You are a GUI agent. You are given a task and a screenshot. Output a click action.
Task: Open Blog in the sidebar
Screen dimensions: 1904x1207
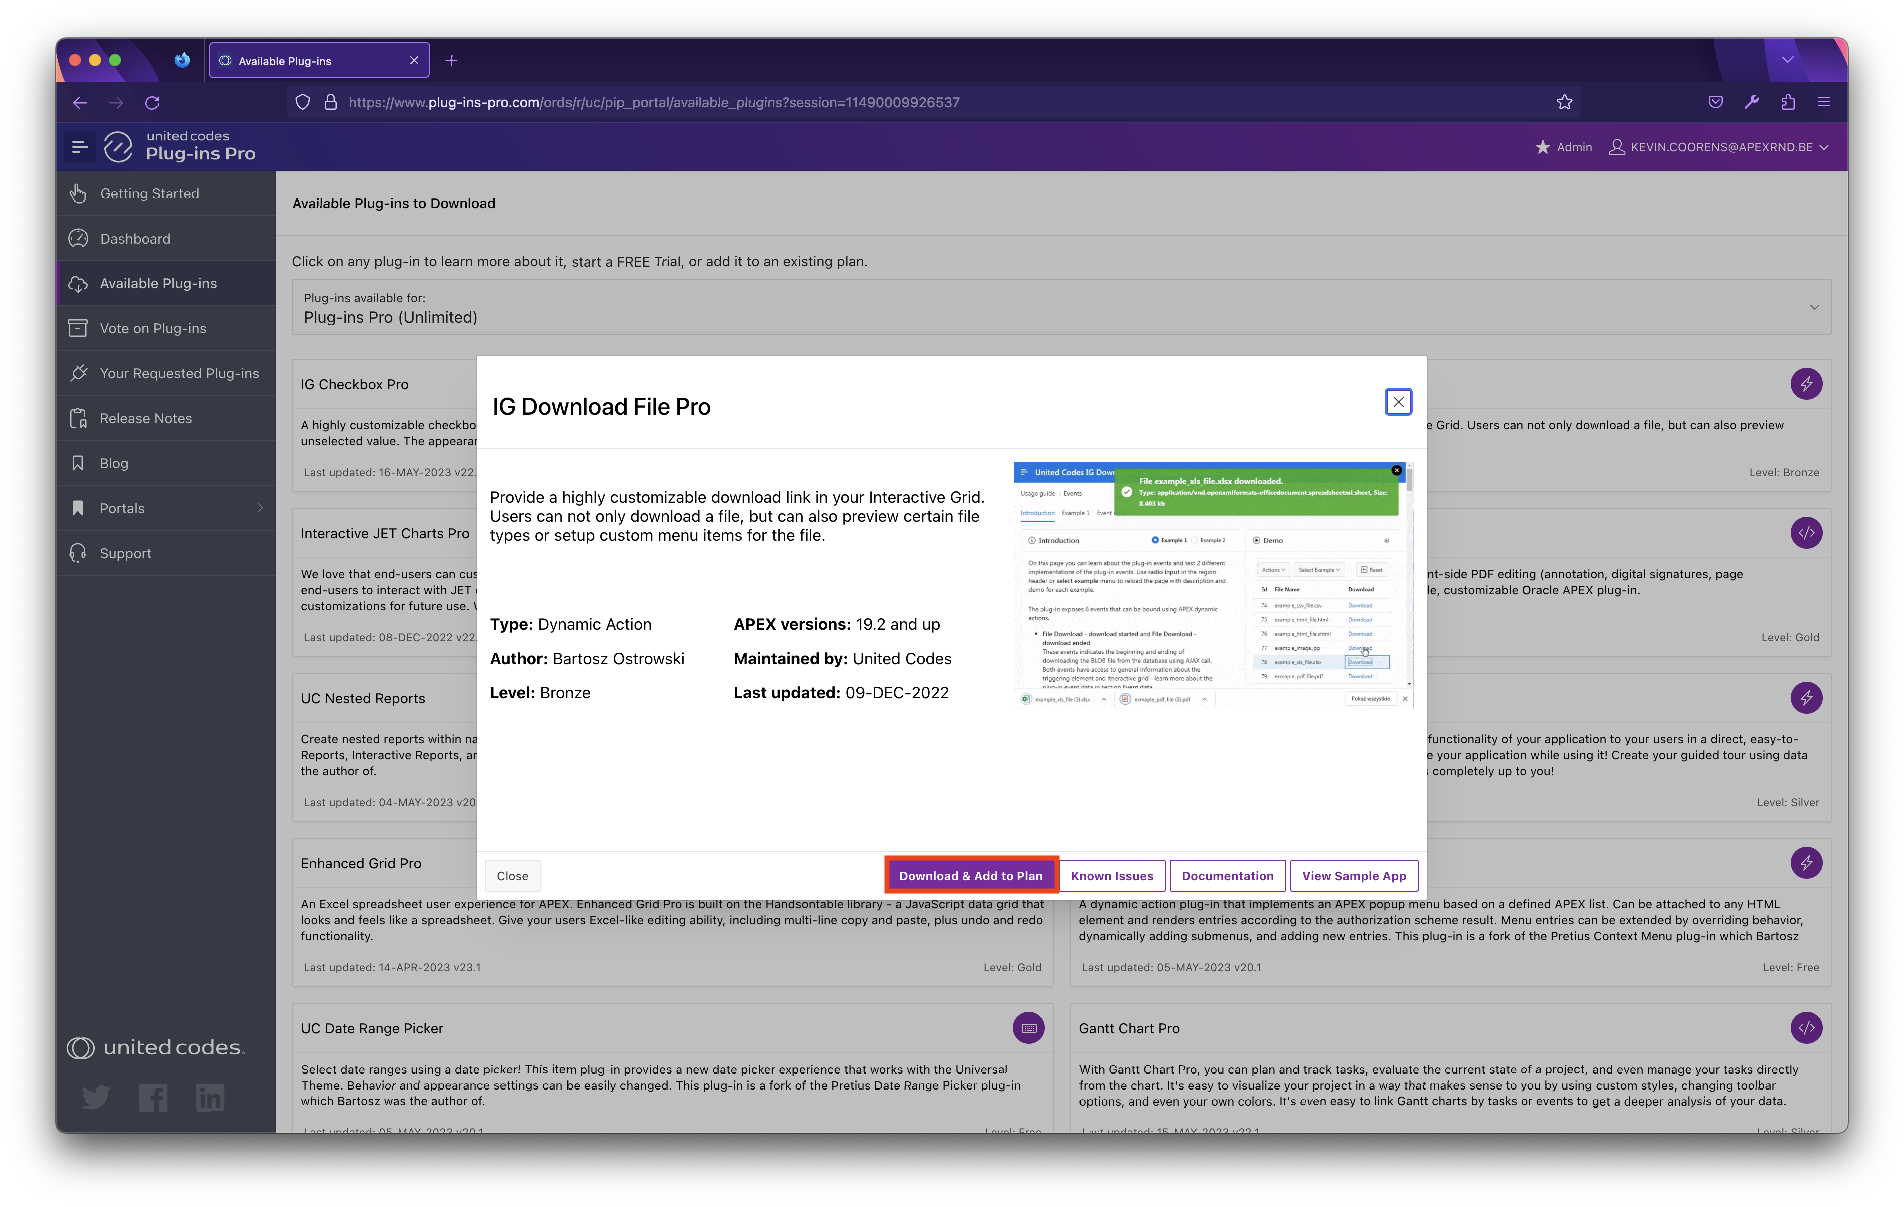click(166, 463)
